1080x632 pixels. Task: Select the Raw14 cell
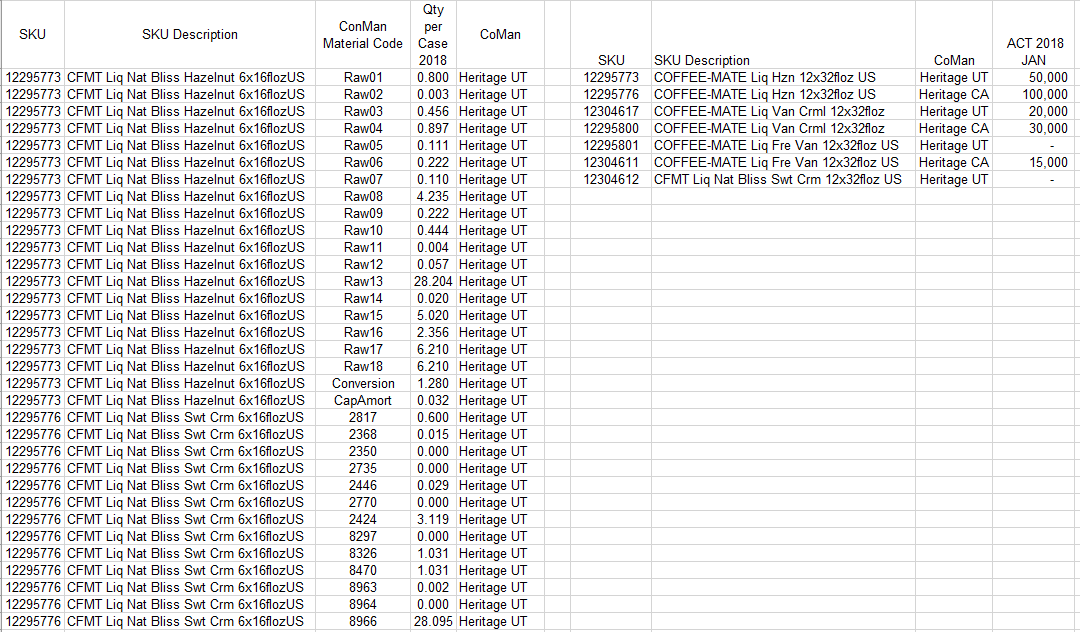click(x=363, y=298)
